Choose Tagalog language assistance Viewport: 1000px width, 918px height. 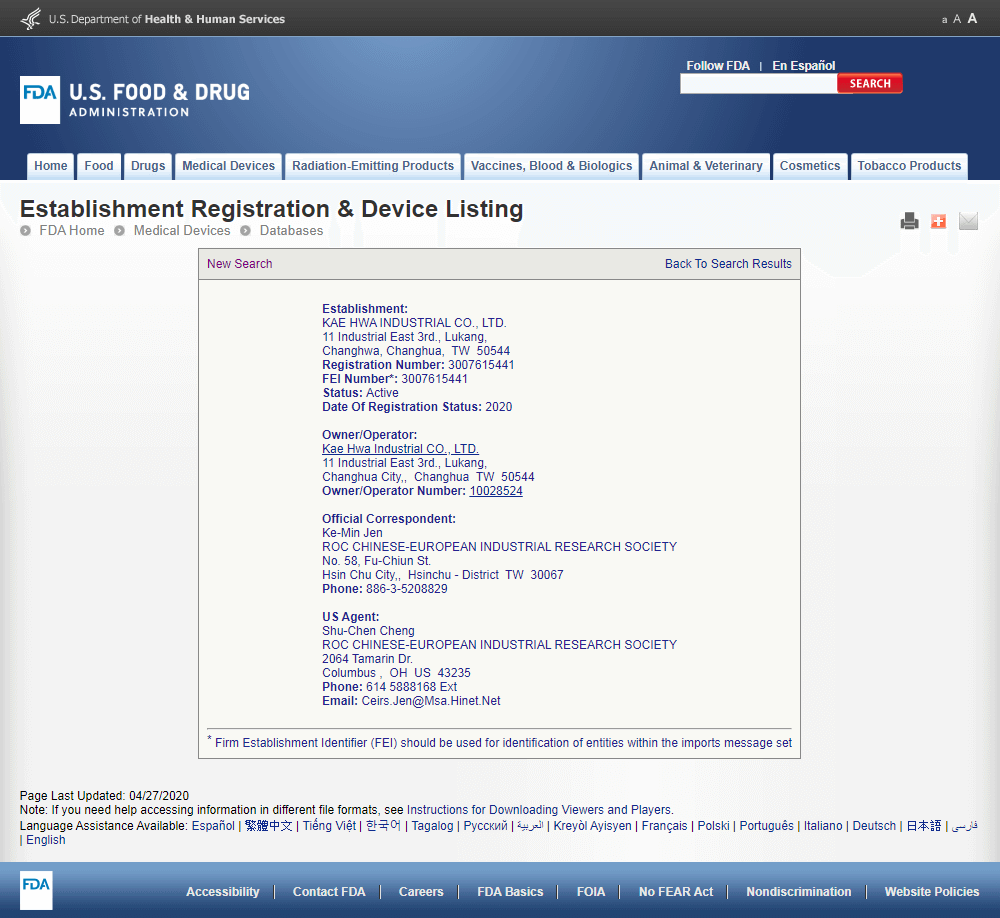click(x=432, y=825)
